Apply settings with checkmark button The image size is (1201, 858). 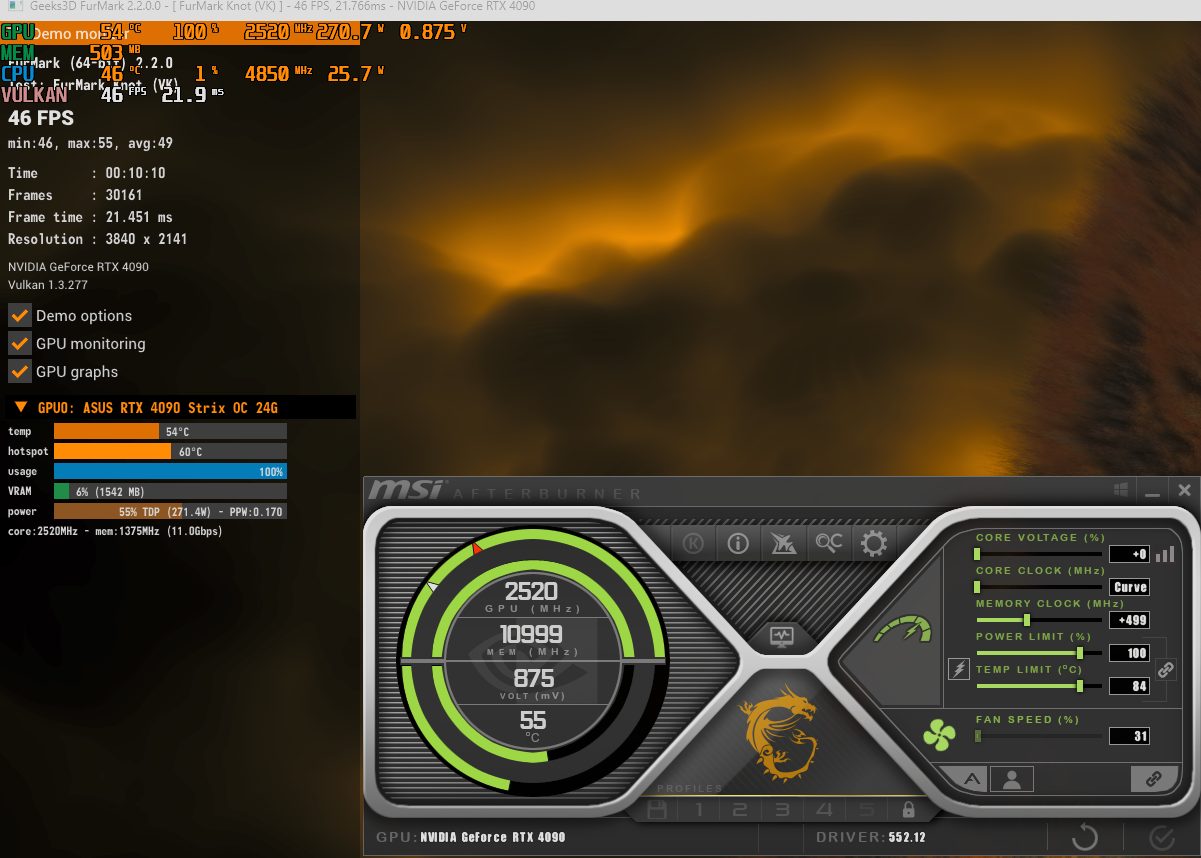click(1161, 837)
